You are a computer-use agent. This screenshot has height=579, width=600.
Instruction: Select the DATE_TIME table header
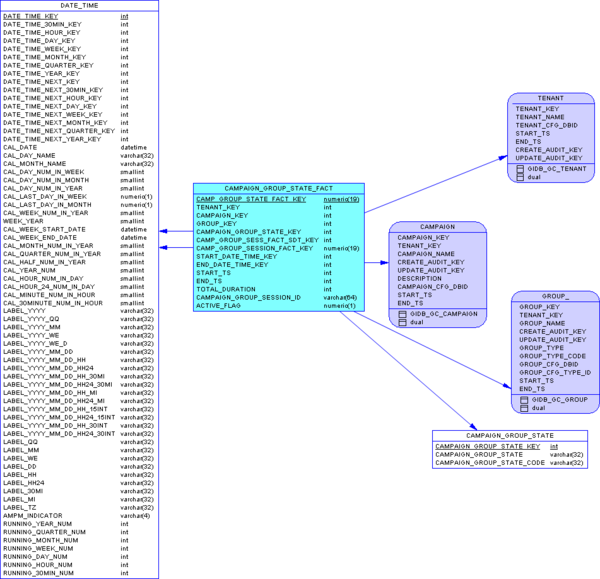tap(79, 6)
